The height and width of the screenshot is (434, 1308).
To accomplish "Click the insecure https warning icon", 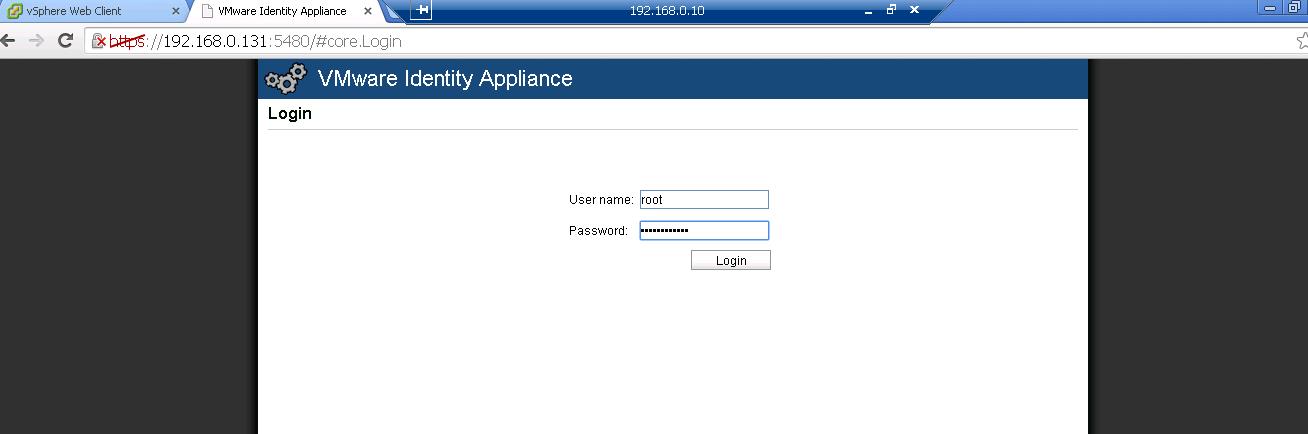I will (99, 41).
